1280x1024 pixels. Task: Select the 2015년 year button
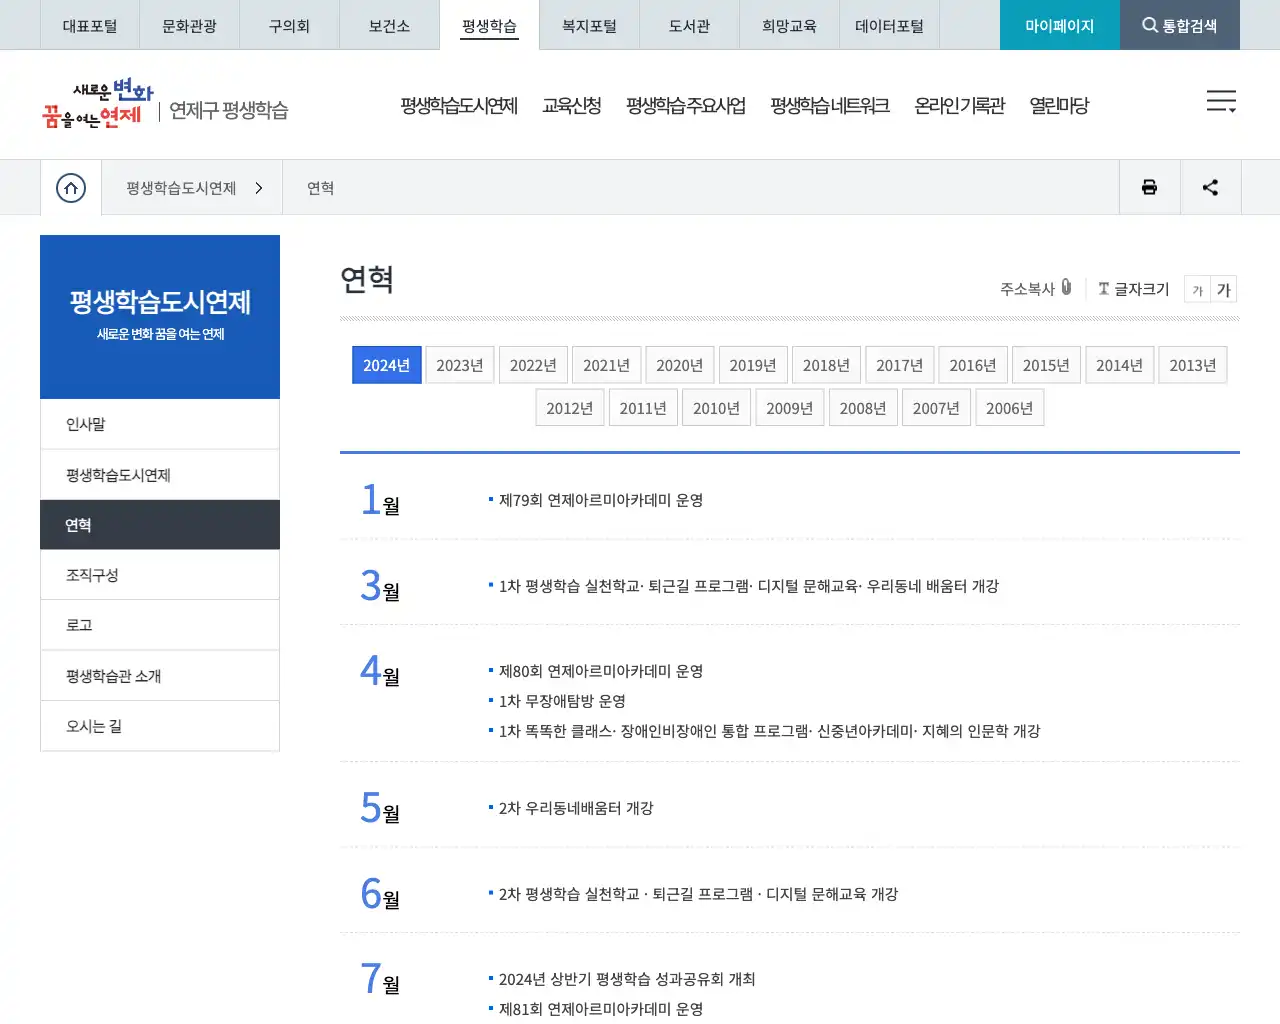[x=1046, y=364]
